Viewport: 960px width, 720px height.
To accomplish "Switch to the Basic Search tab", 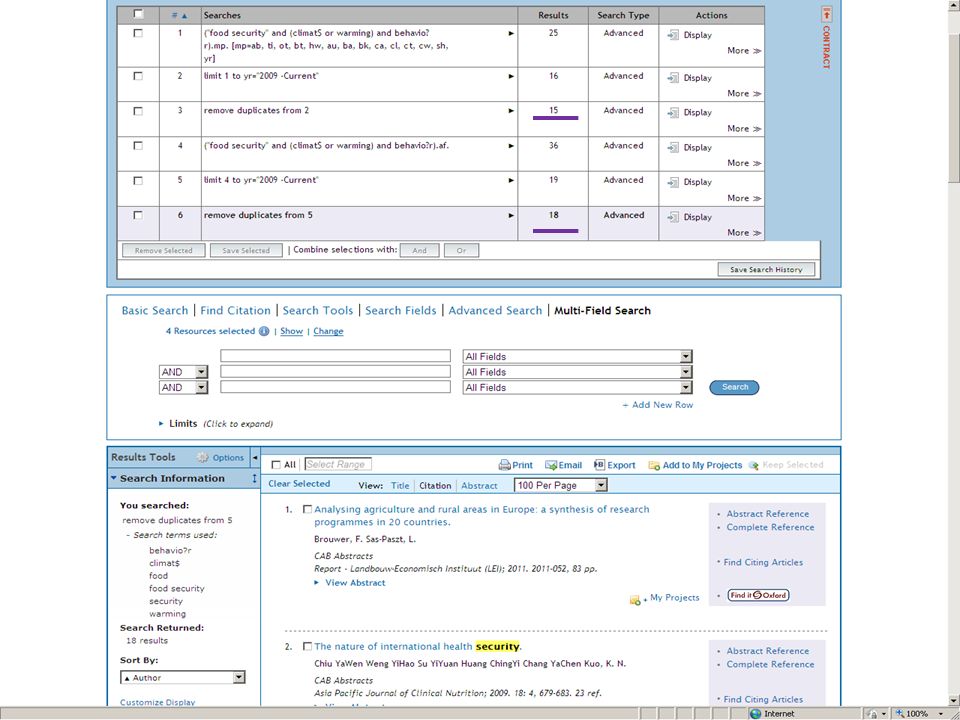I will tap(155, 310).
